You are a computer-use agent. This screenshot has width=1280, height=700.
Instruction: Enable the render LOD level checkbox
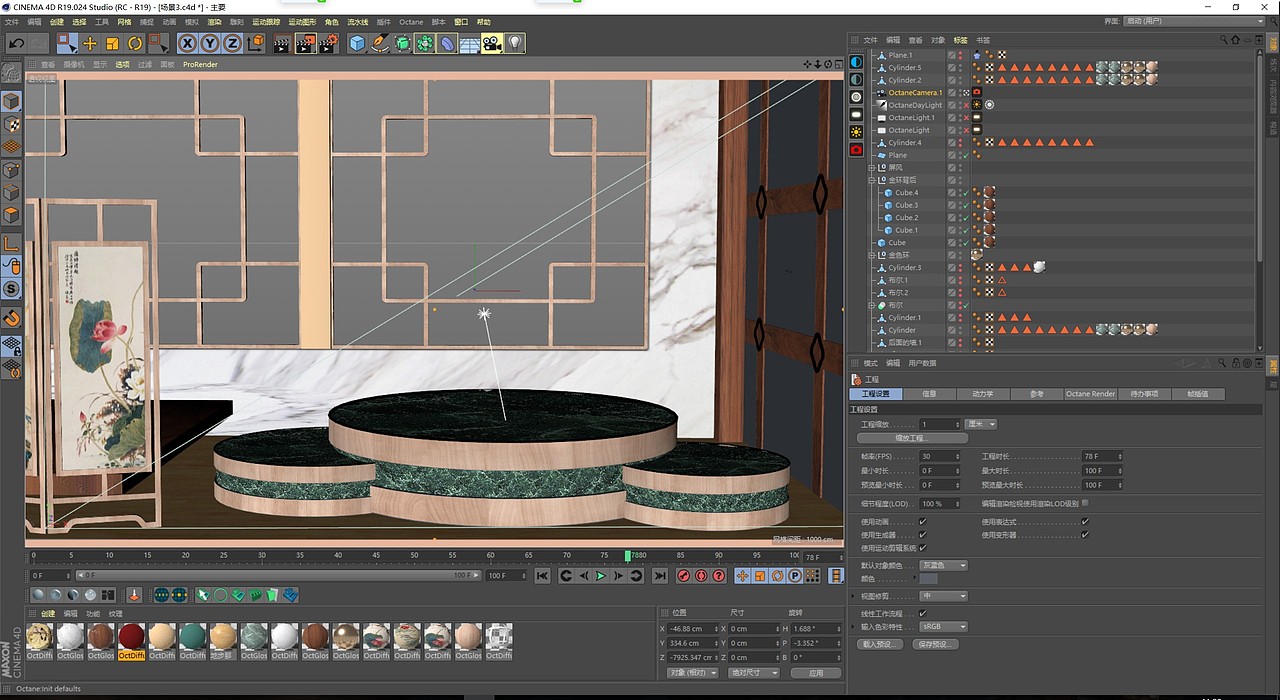tap(1085, 503)
